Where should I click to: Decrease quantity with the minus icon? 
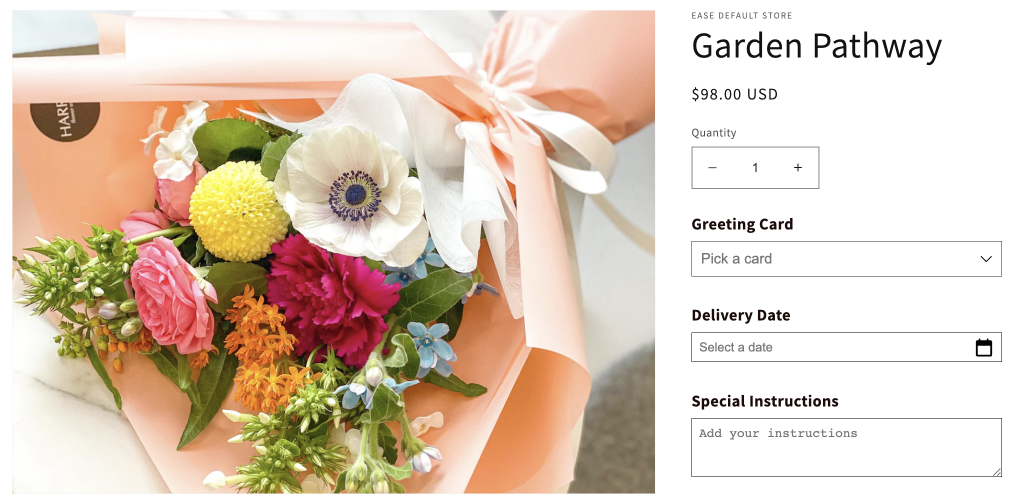pyautogui.click(x=712, y=168)
